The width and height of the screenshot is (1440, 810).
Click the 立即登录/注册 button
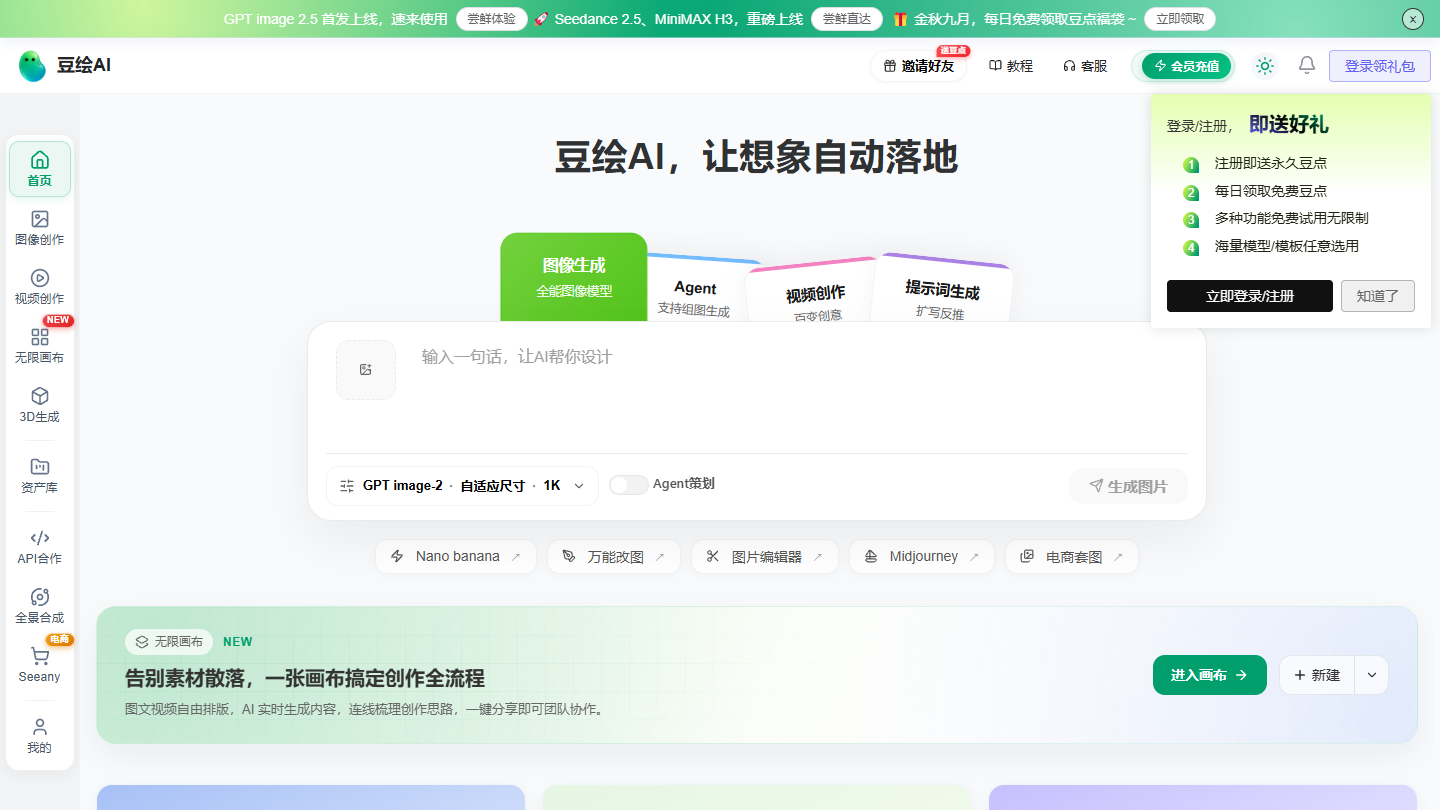coord(1250,296)
